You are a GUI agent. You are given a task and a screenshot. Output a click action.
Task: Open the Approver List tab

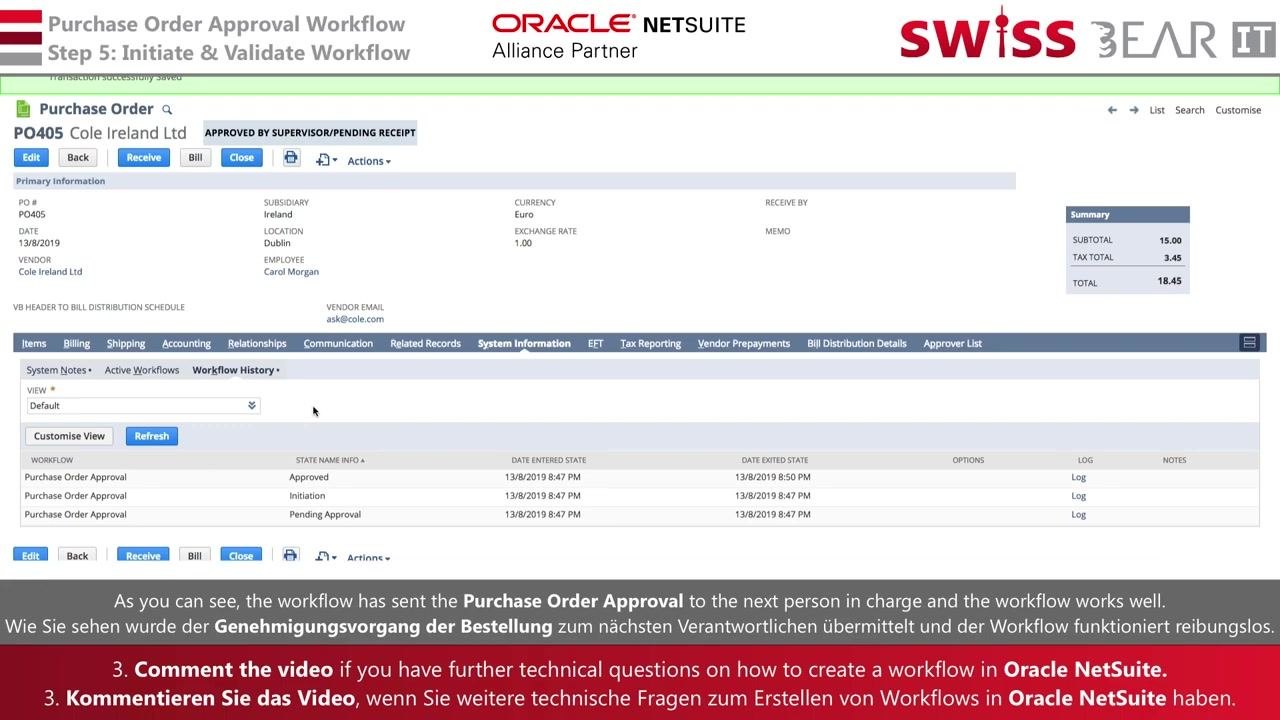click(953, 343)
